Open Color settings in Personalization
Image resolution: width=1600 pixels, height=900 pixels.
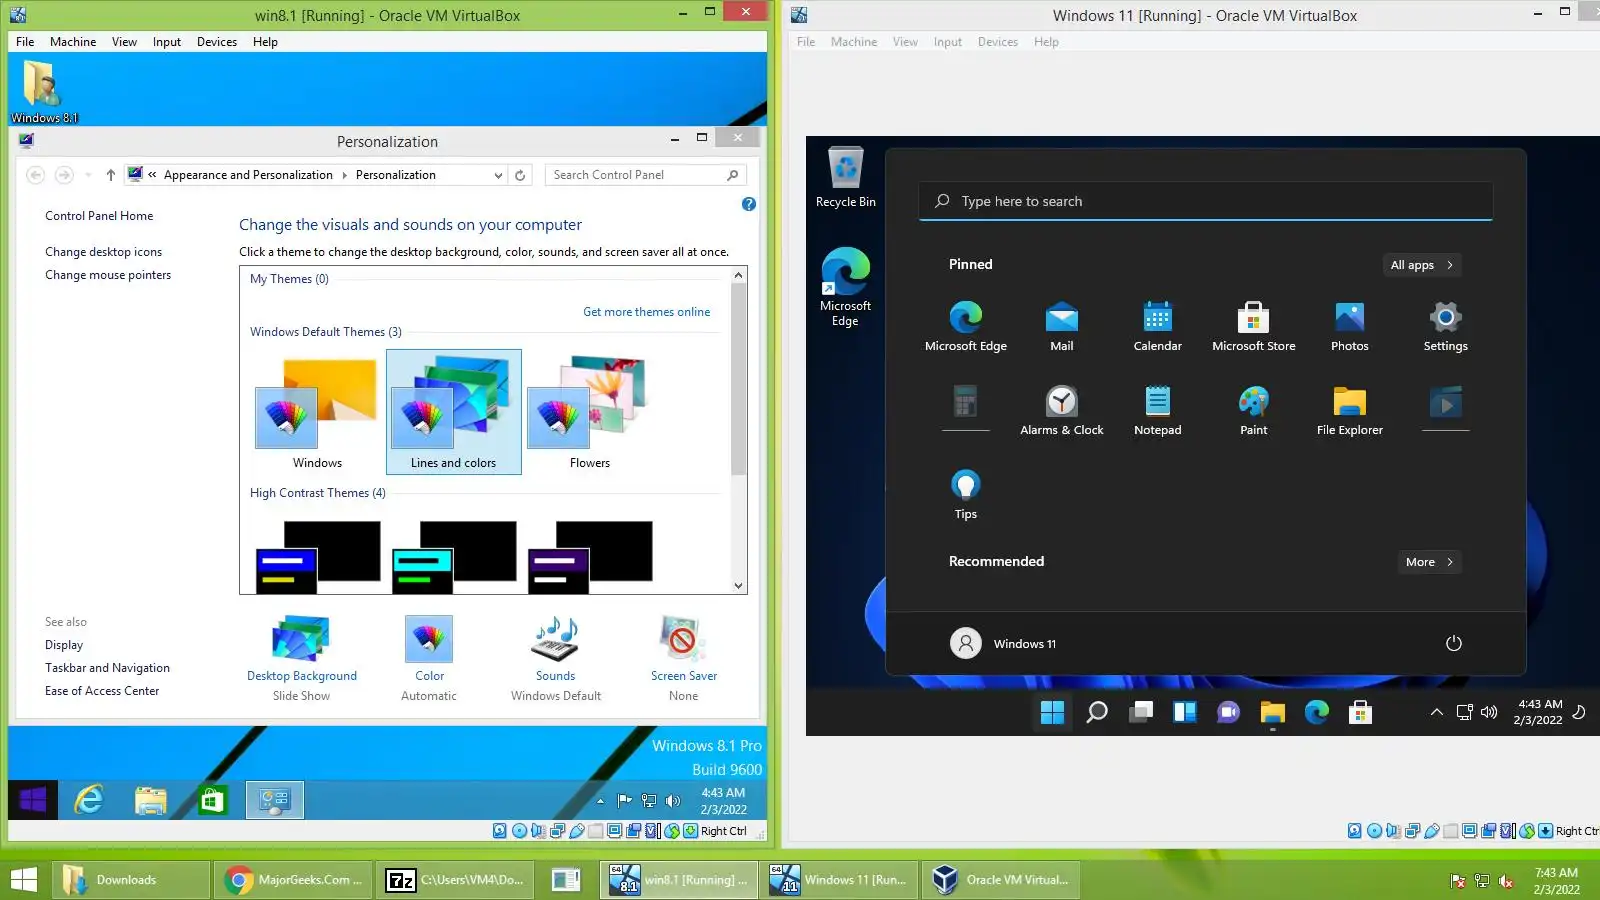click(x=429, y=659)
